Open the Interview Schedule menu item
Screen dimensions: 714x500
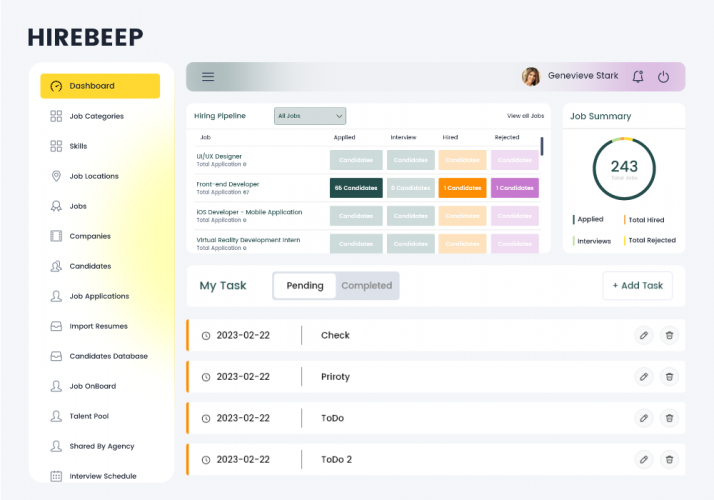click(x=103, y=476)
